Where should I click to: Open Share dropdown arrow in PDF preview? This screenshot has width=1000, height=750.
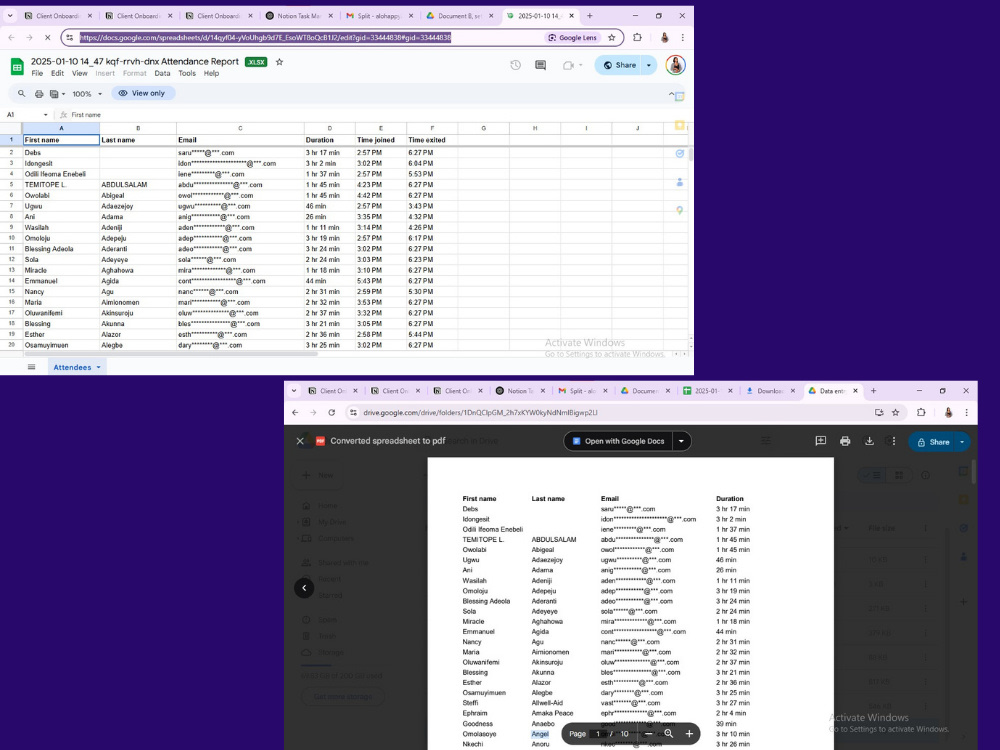(962, 441)
